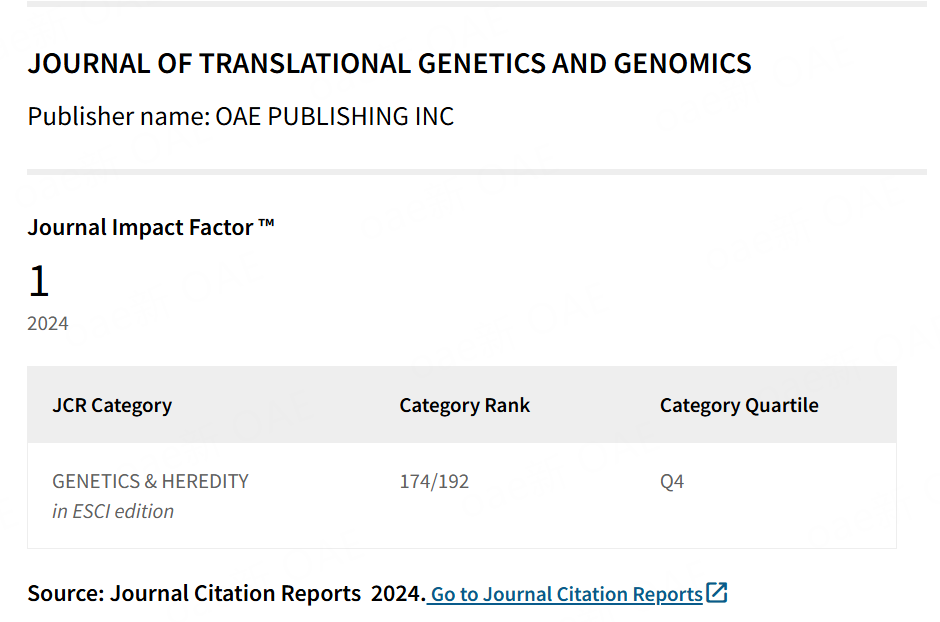Click the Source: Journal Citation Reports text

[x=194, y=593]
